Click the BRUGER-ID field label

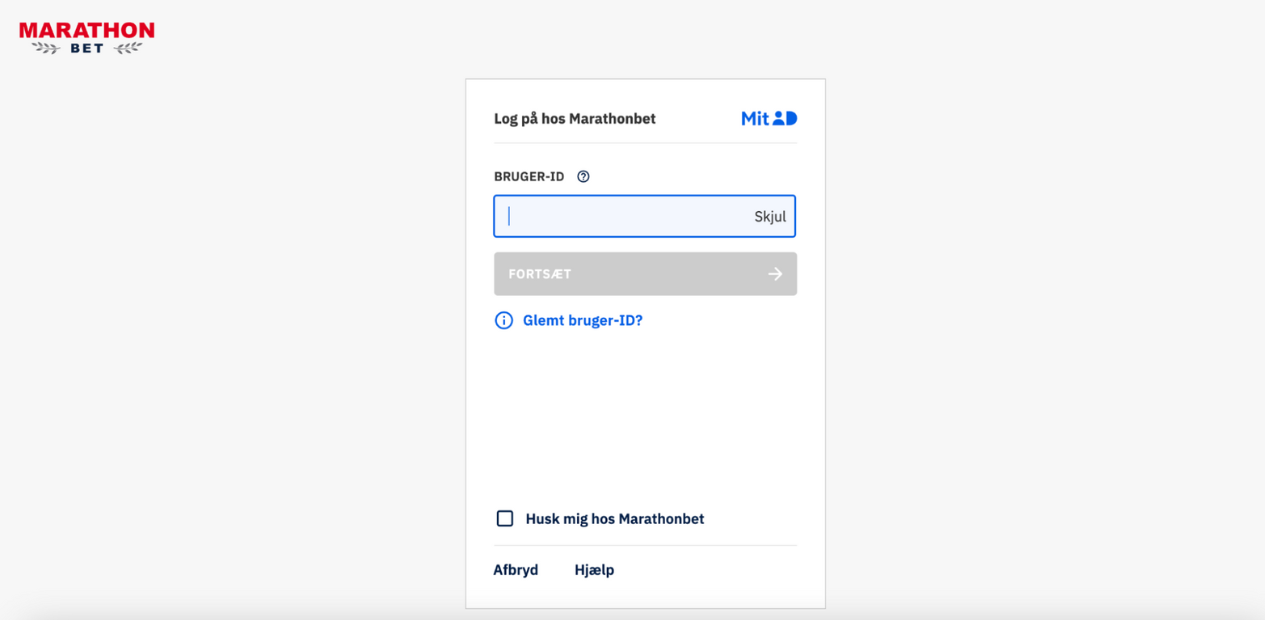click(529, 177)
